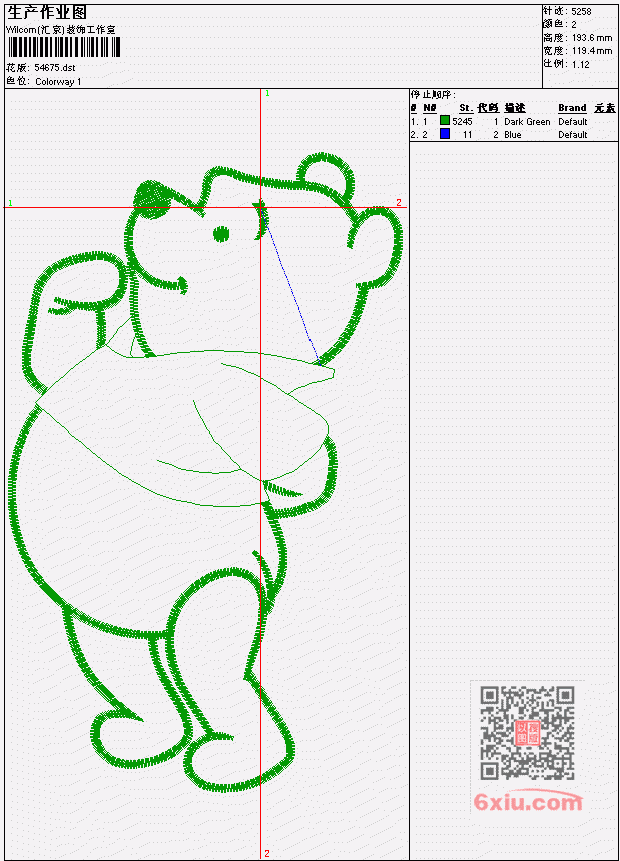
Task: Click the '代码' column header
Action: [x=488, y=108]
